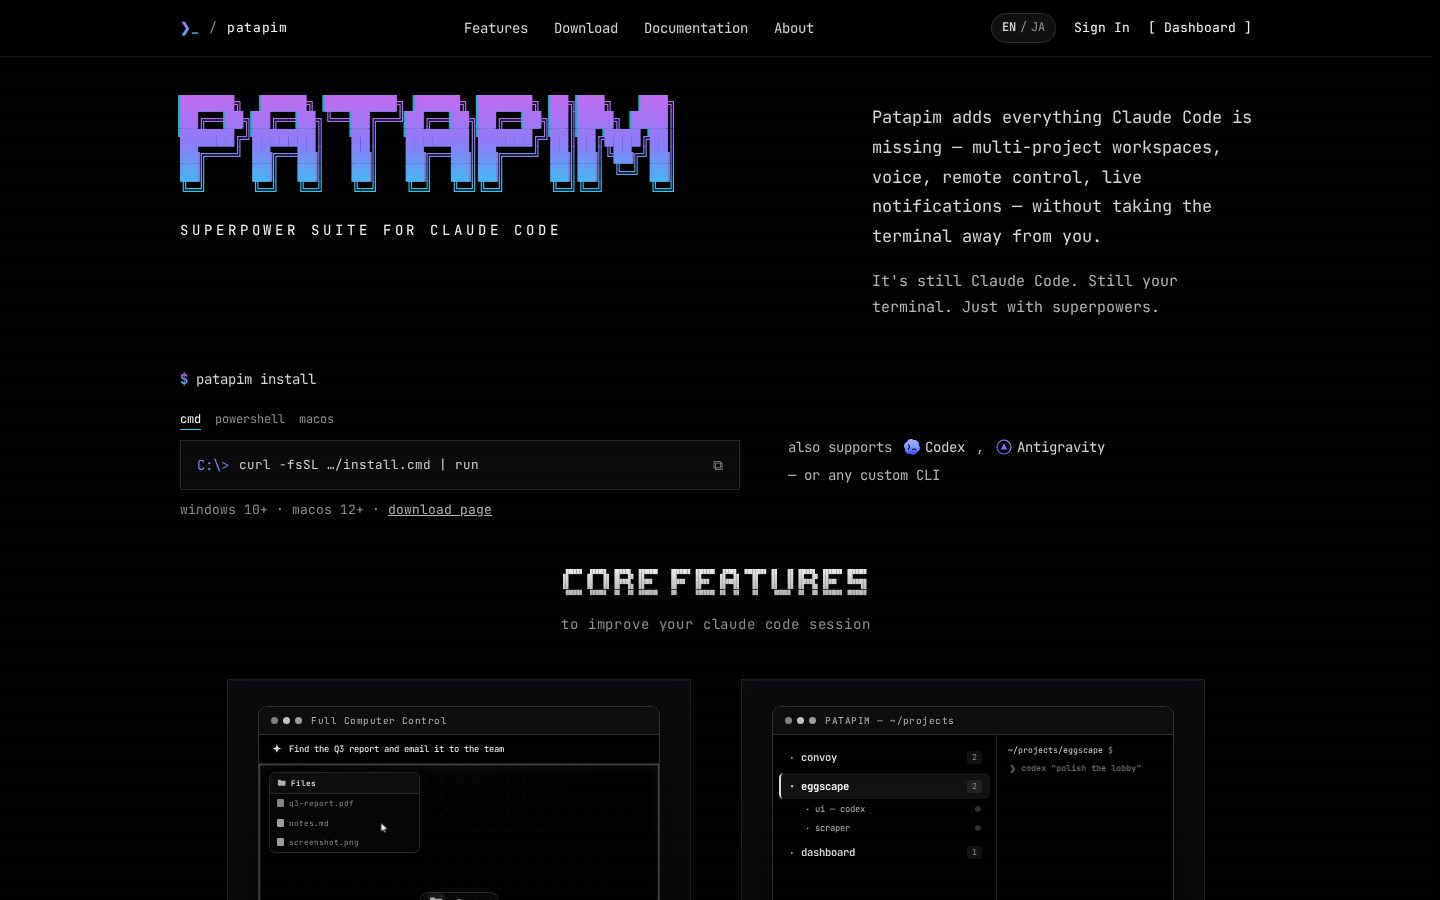Click the notes.md file name

[309, 823]
